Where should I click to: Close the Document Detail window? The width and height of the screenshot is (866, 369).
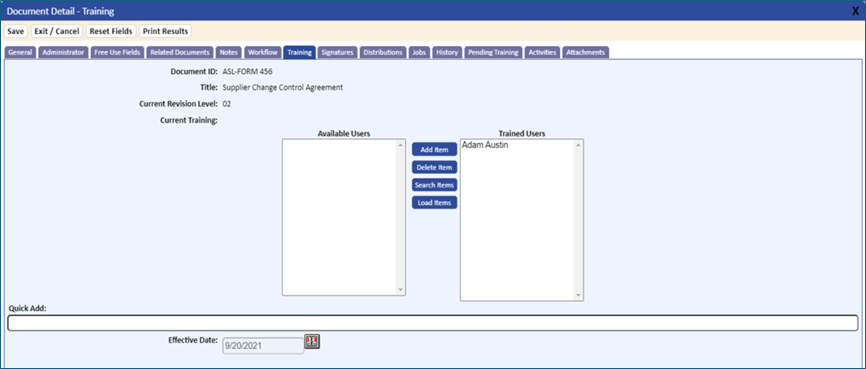(856, 11)
